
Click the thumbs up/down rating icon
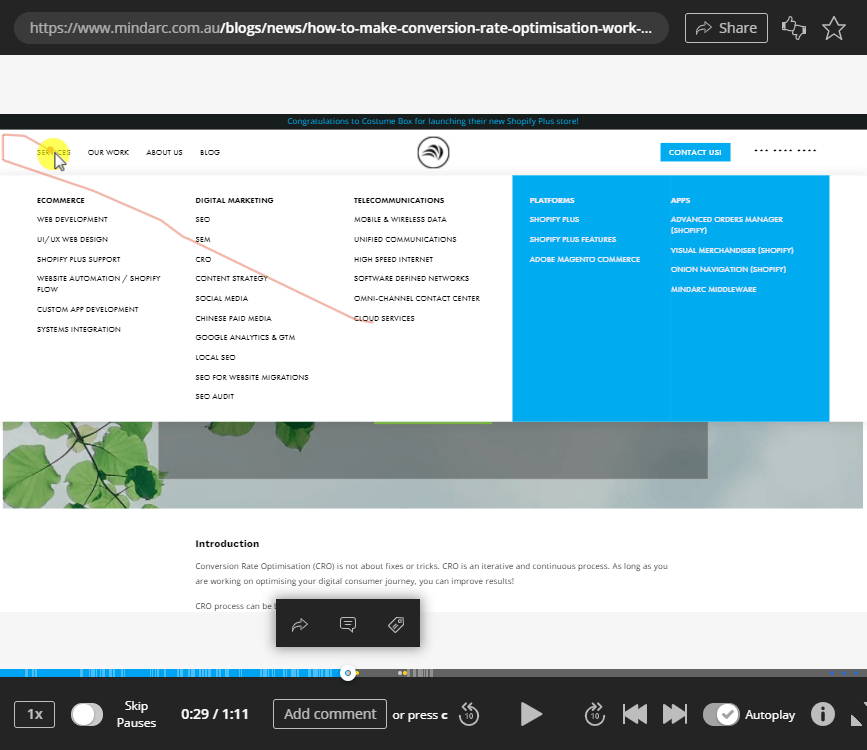point(793,28)
